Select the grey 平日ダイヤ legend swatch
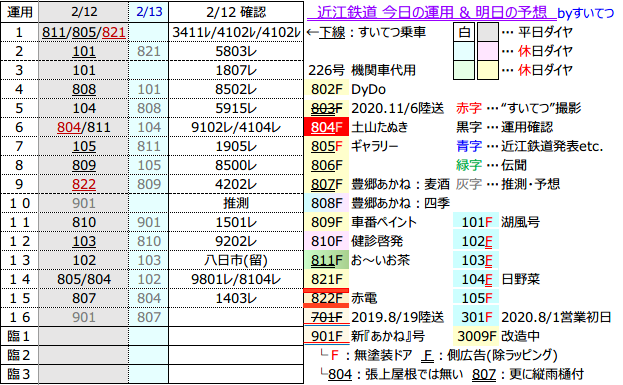Screen dimensions: 623x385 click(488, 32)
